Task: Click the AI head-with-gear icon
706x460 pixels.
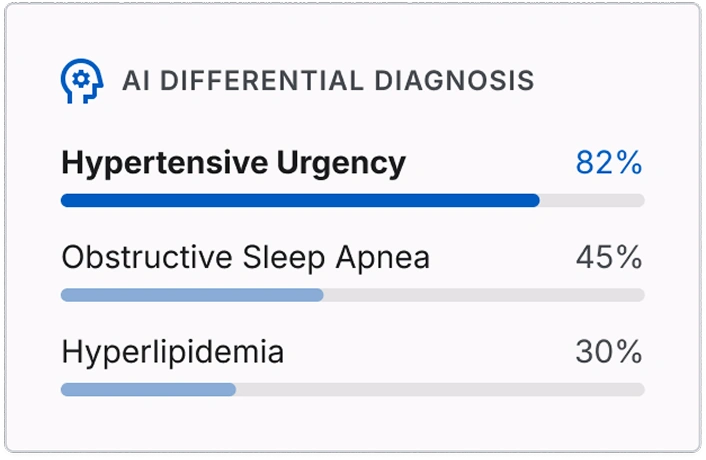Action: (x=82, y=81)
